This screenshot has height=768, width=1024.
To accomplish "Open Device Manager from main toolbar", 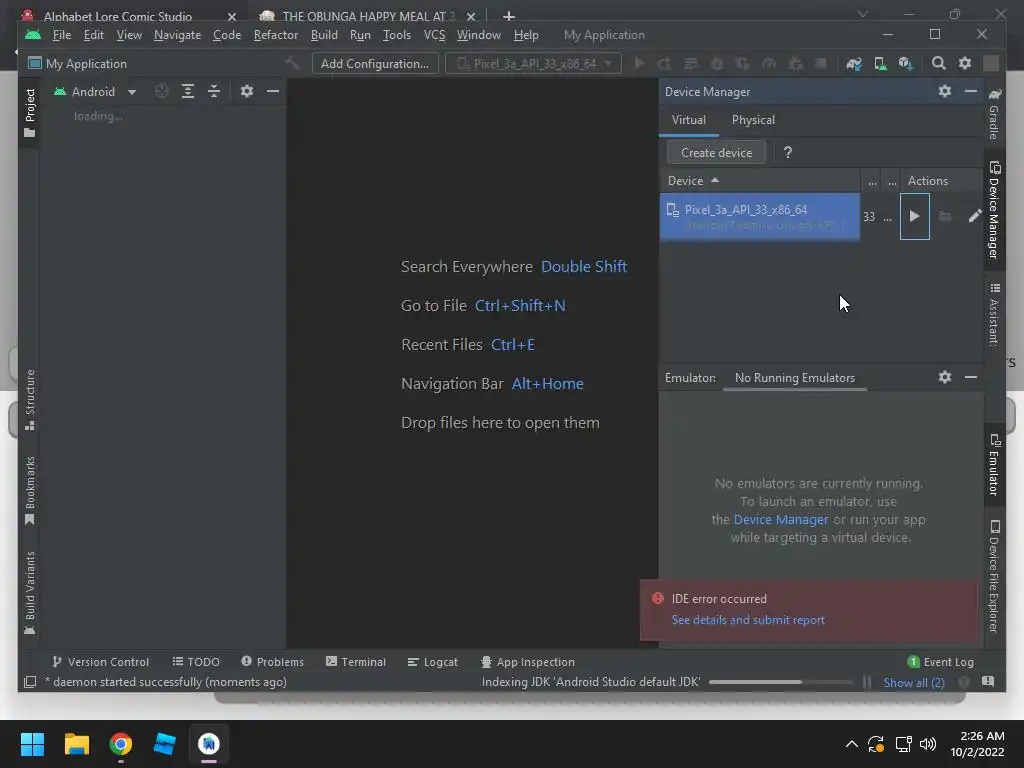I will [880, 63].
